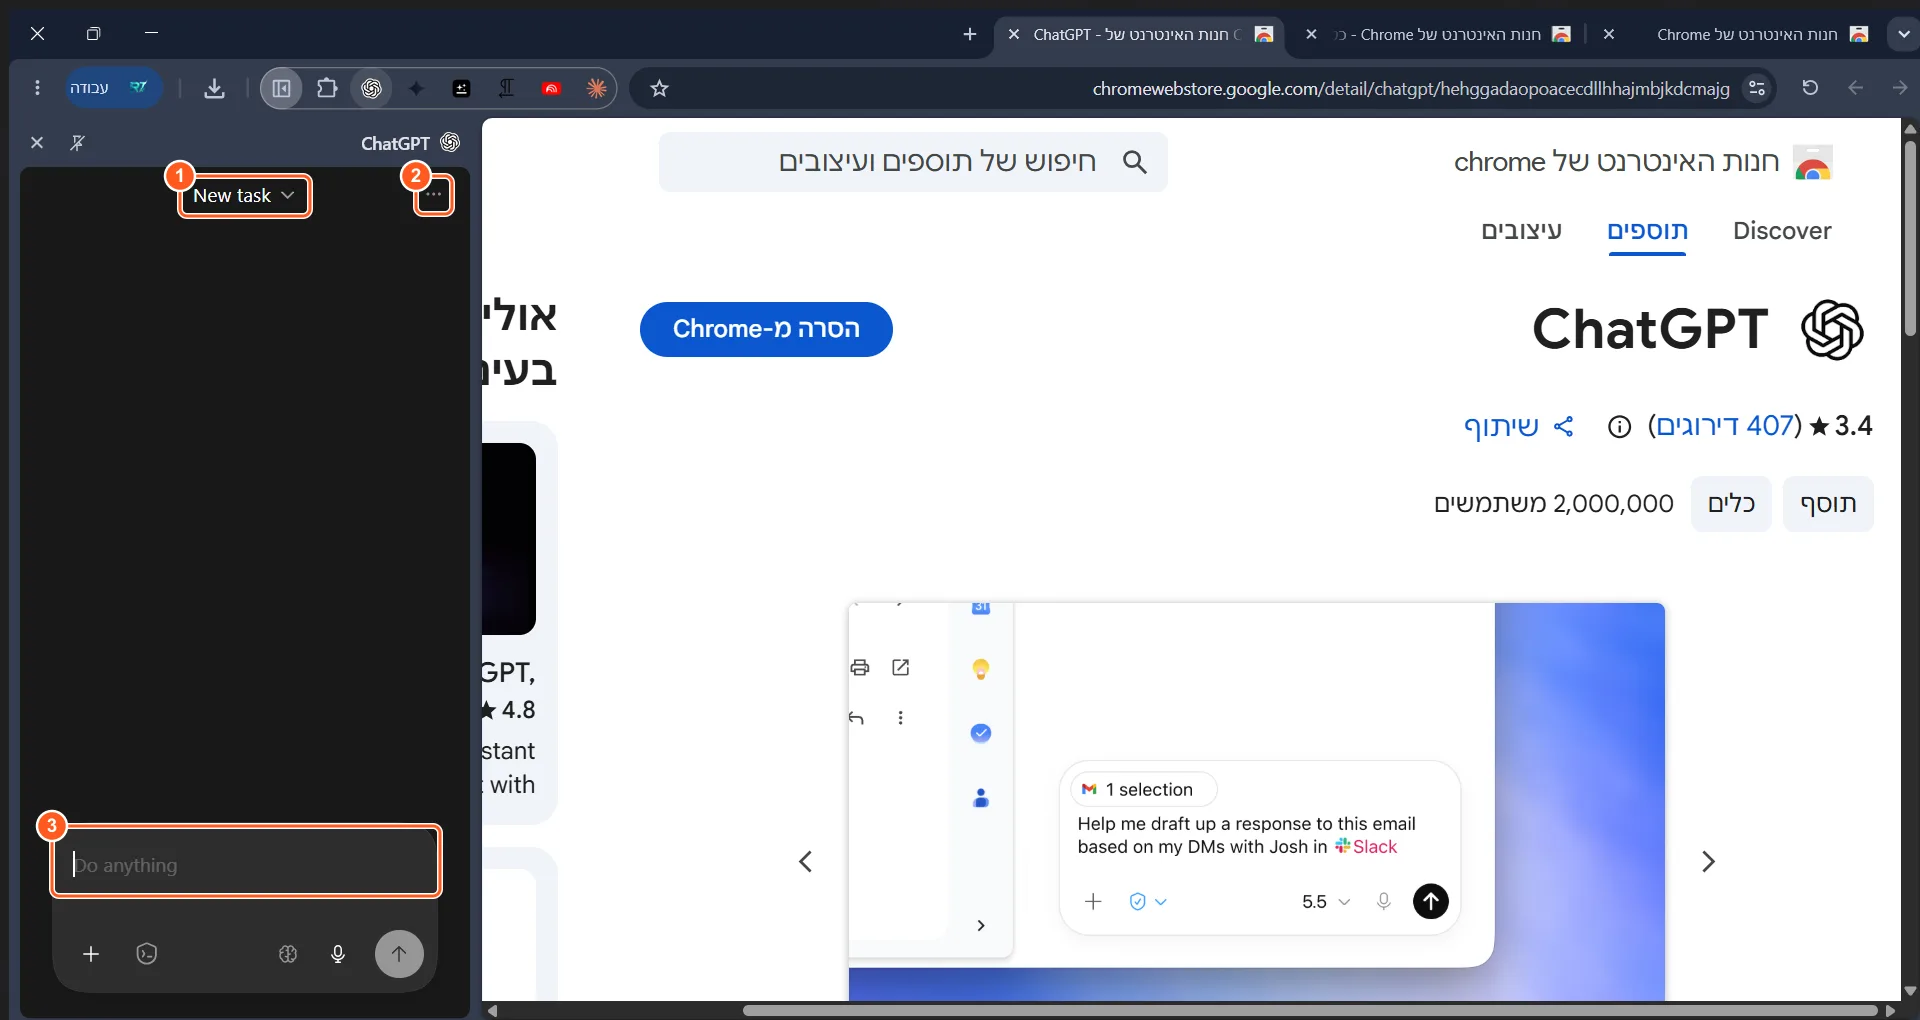Click the Chrome Web Store URL address

[1411, 89]
